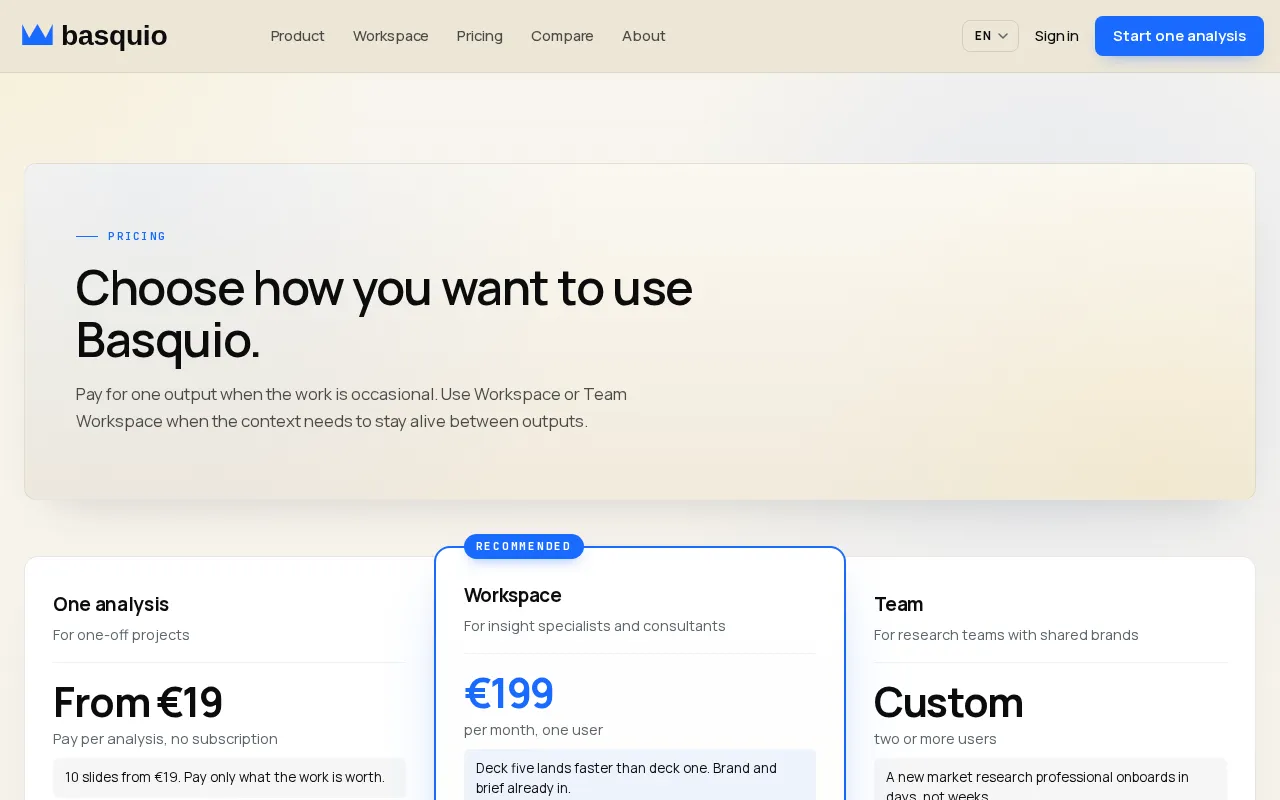1280x800 pixels.
Task: Click 'per month, one user' text
Action: click(x=533, y=730)
